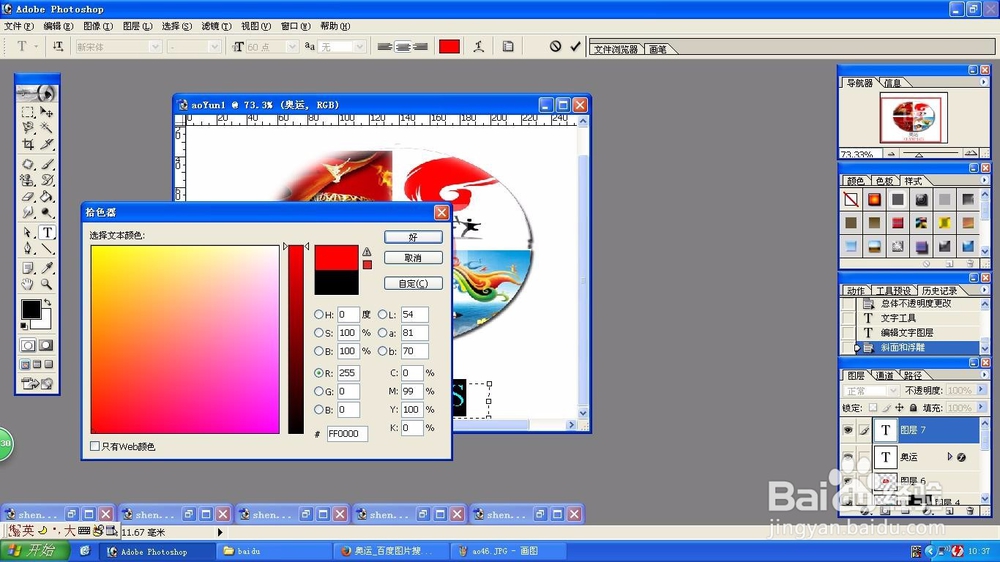
Task: Select the Notes tool
Action: coord(27,268)
